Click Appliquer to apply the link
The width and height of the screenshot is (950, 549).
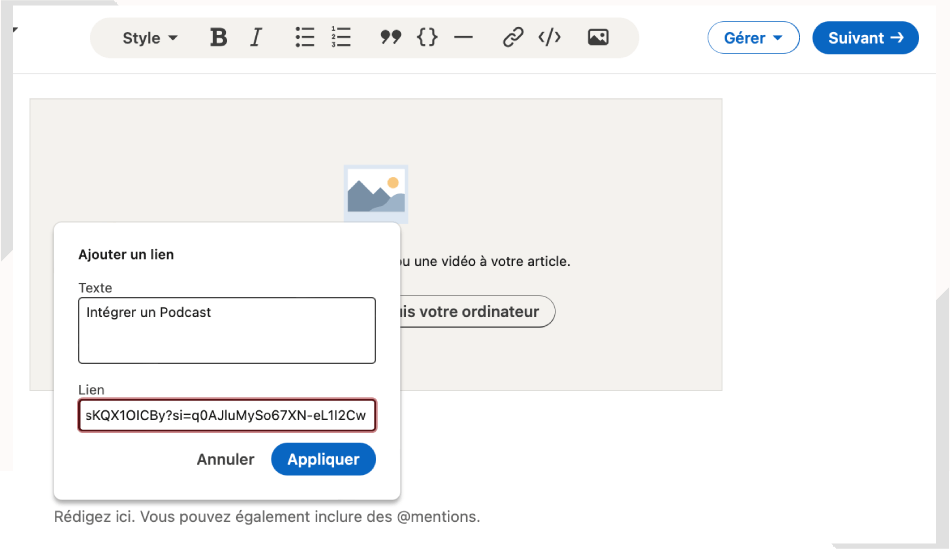click(323, 460)
